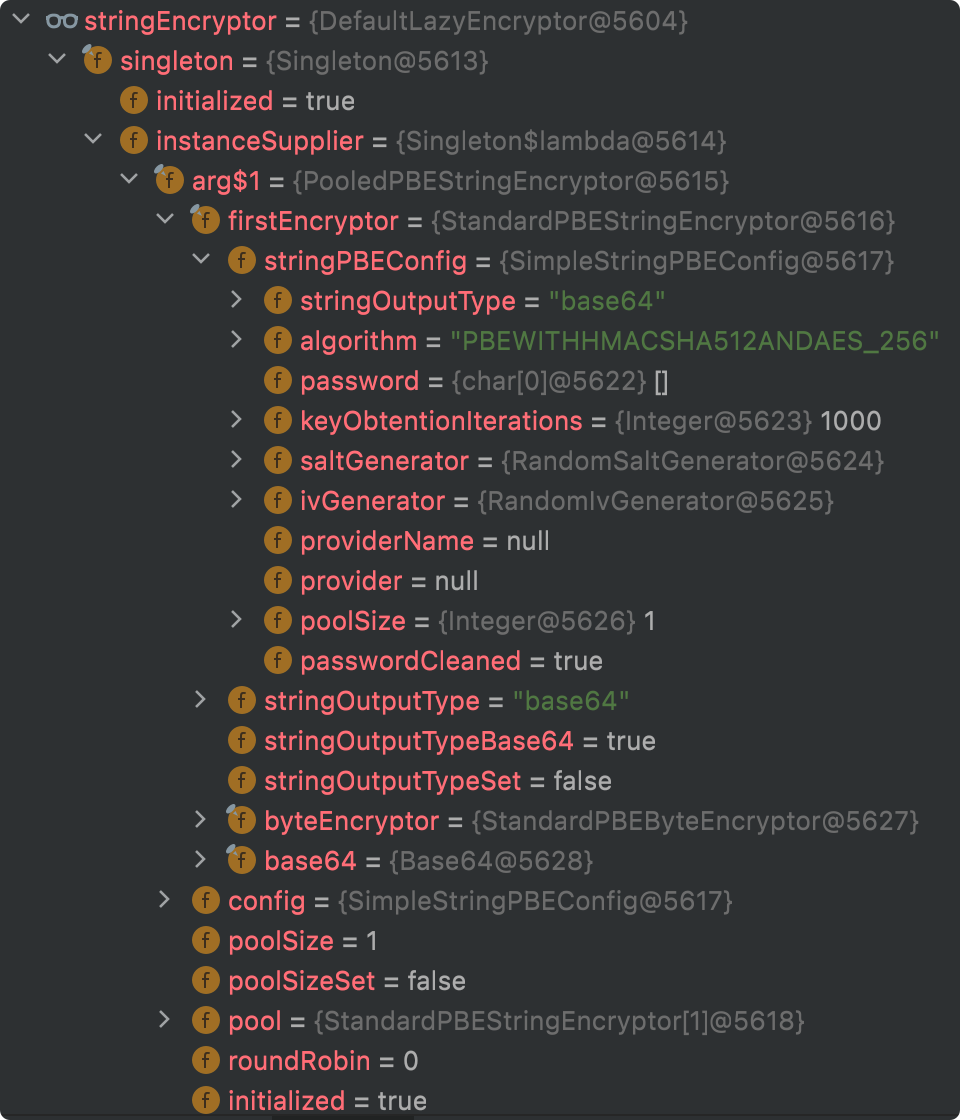Image resolution: width=960 pixels, height=1120 pixels.
Task: Expand the ivGenerator RandomIvGenerator entry
Action: tap(237, 500)
